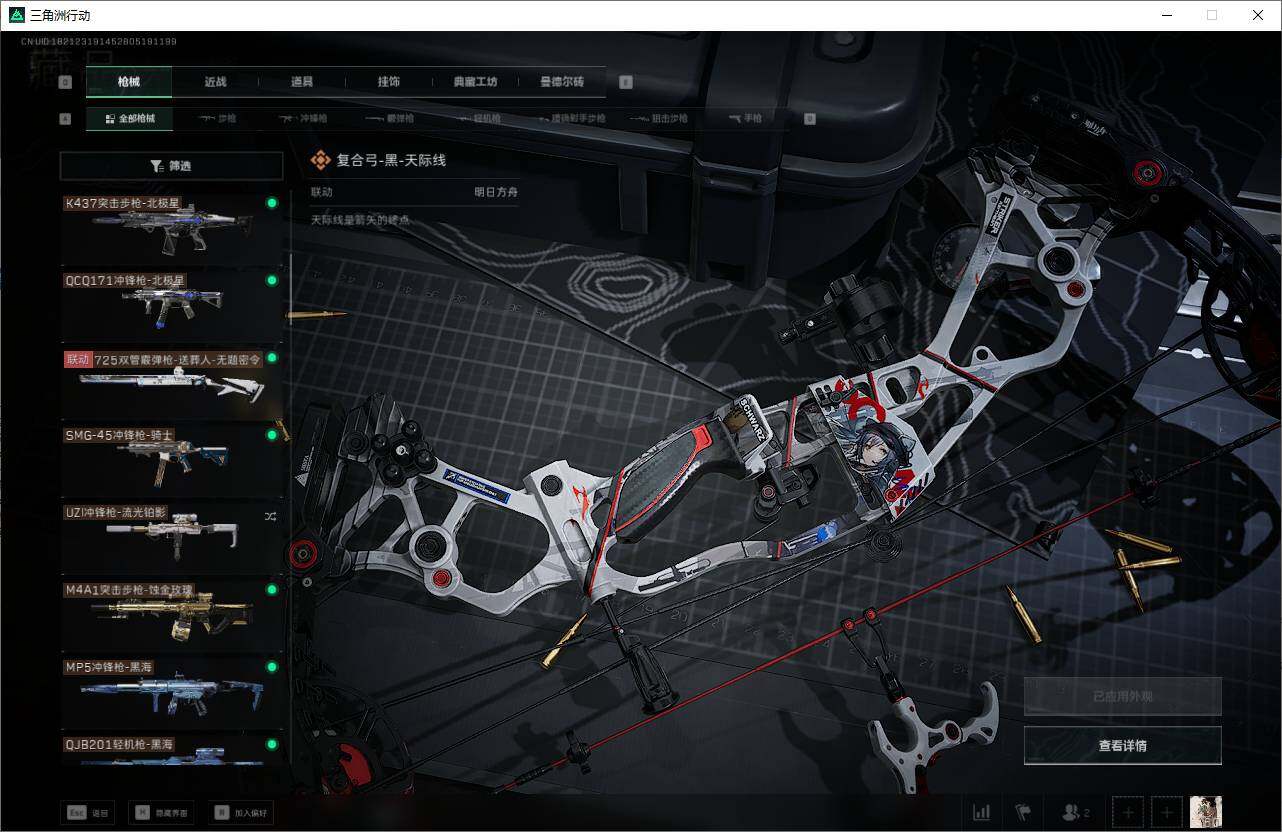Open the bar chart statistics icon
Image resolution: width=1282 pixels, height=832 pixels.
(982, 812)
